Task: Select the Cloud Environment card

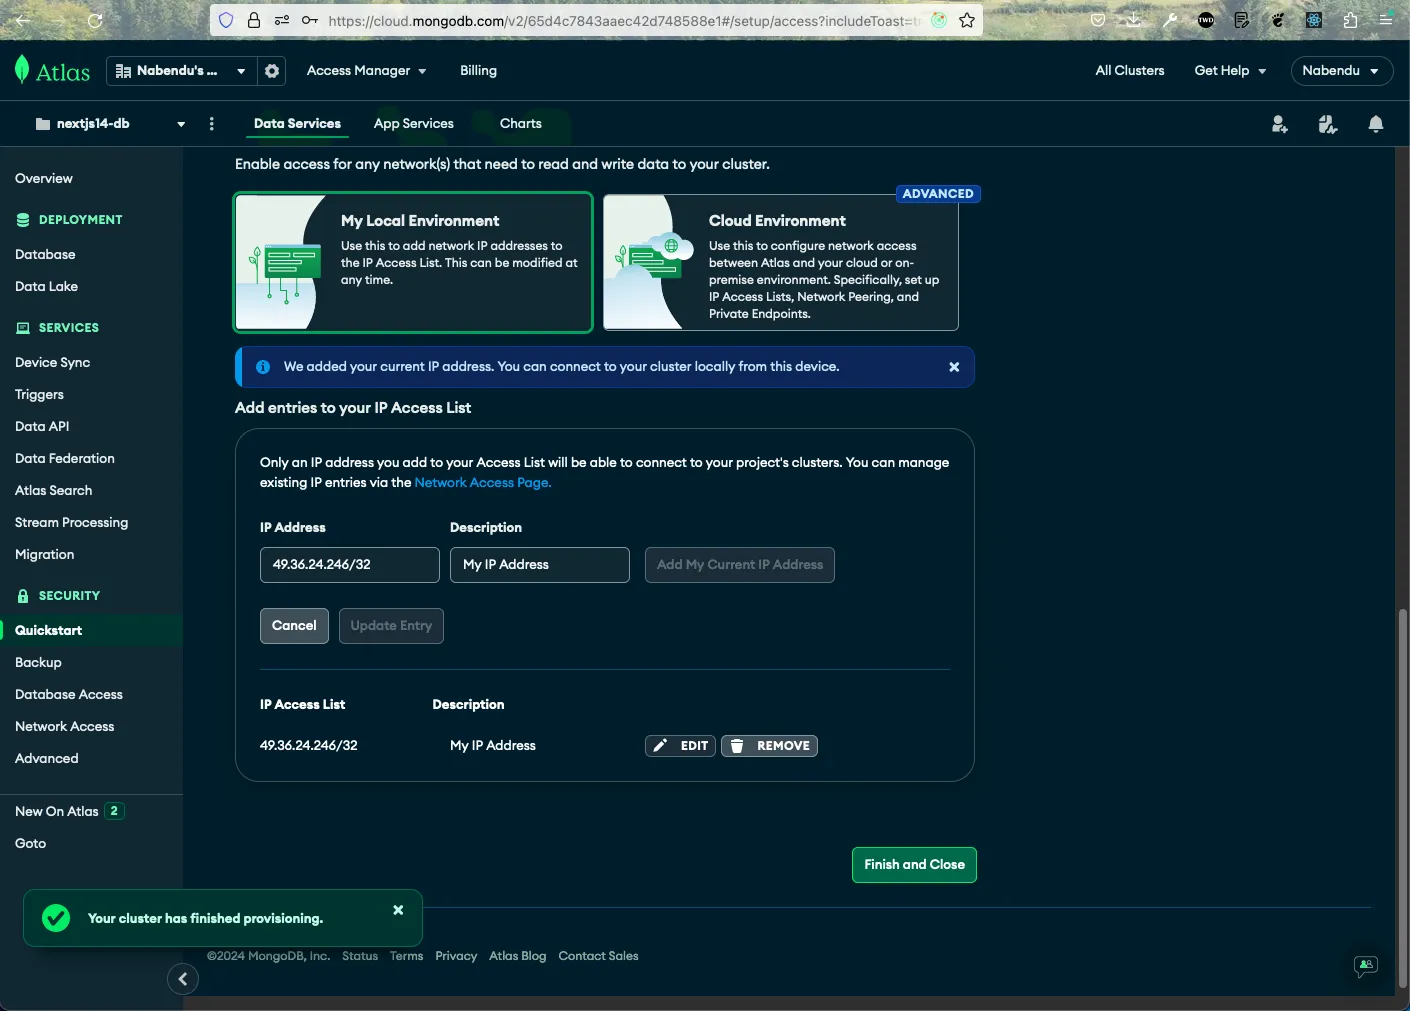Action: 781,262
